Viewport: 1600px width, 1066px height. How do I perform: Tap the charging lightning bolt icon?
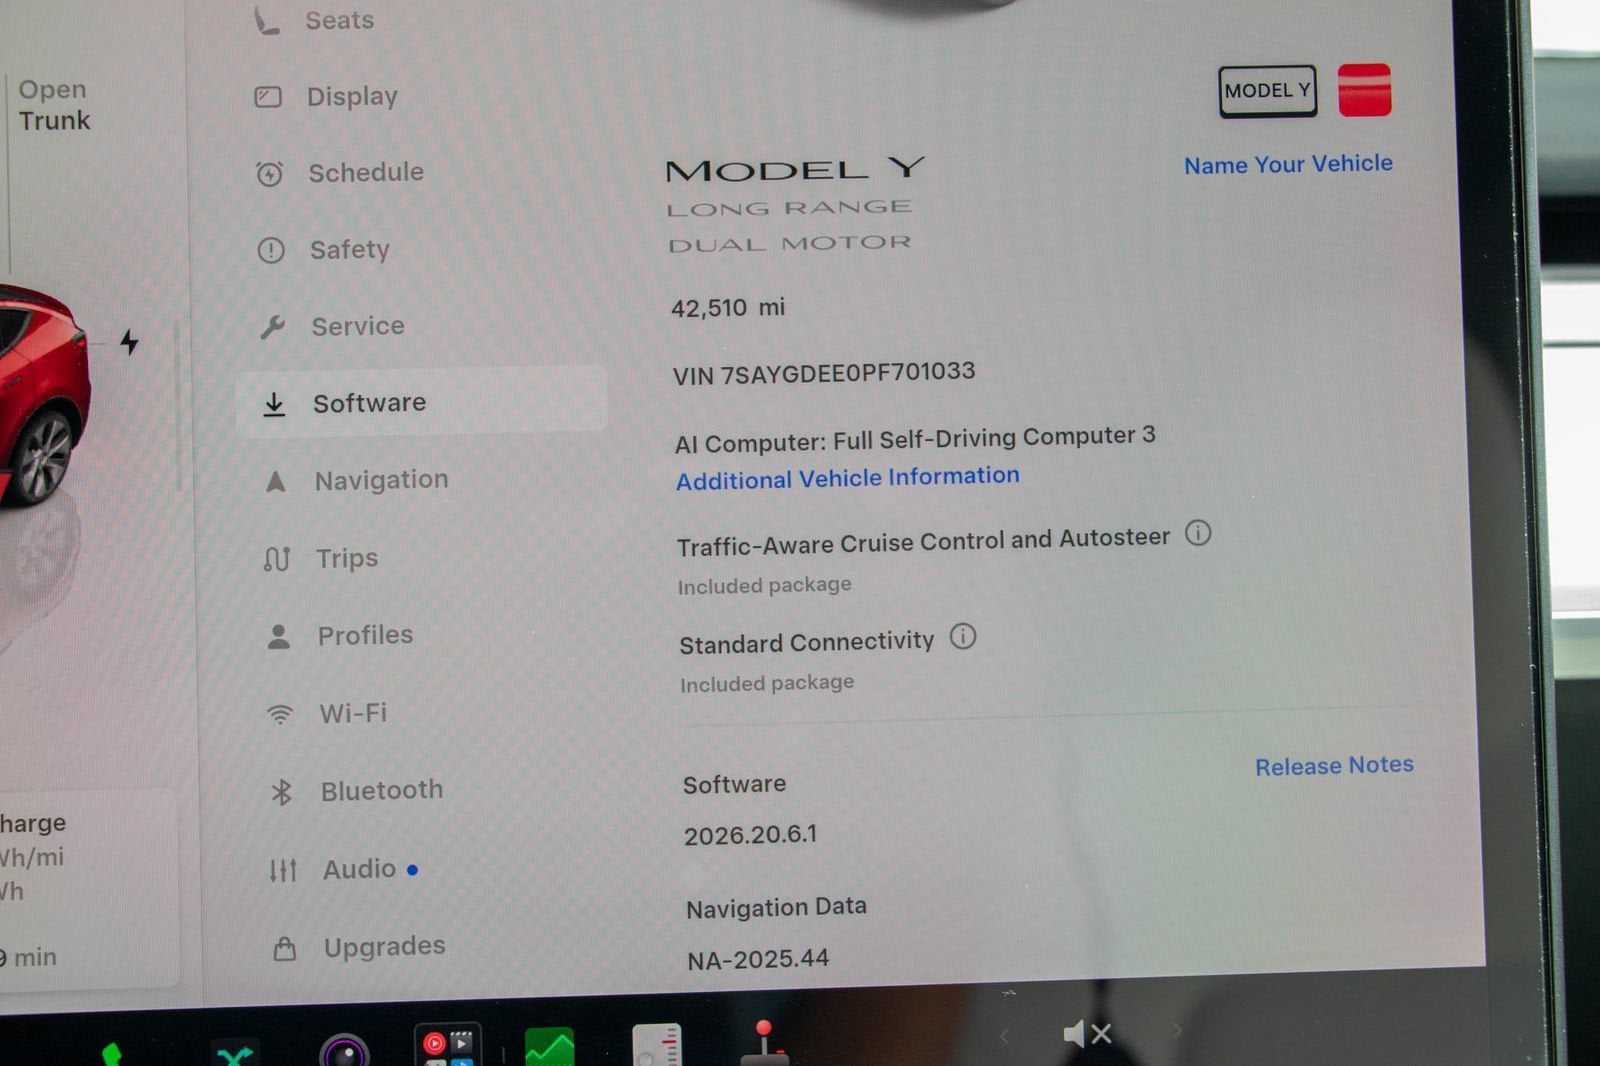pyautogui.click(x=129, y=342)
